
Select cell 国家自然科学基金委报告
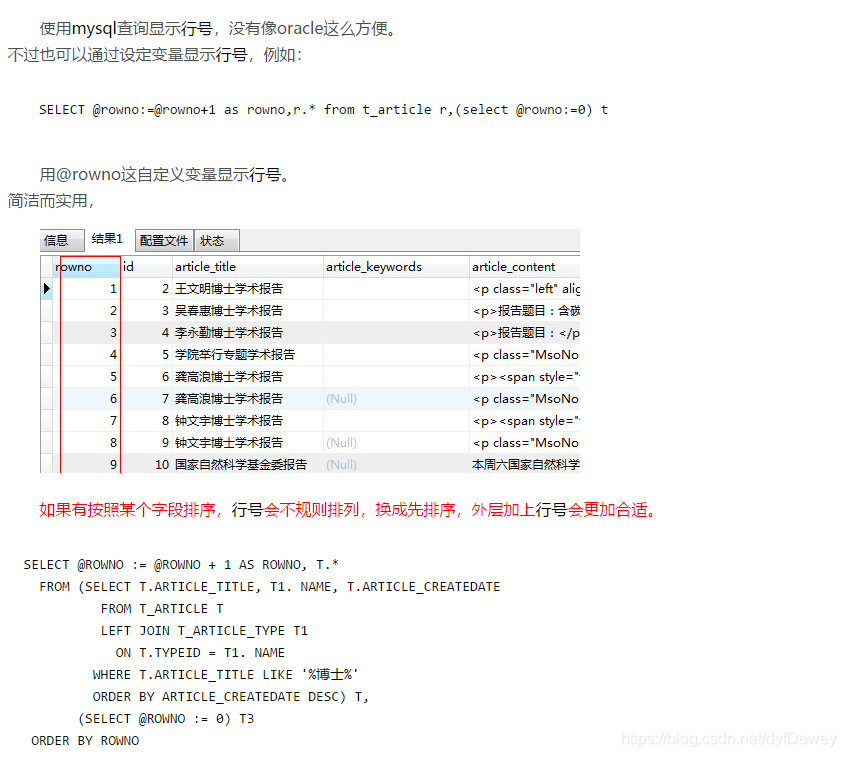point(248,465)
